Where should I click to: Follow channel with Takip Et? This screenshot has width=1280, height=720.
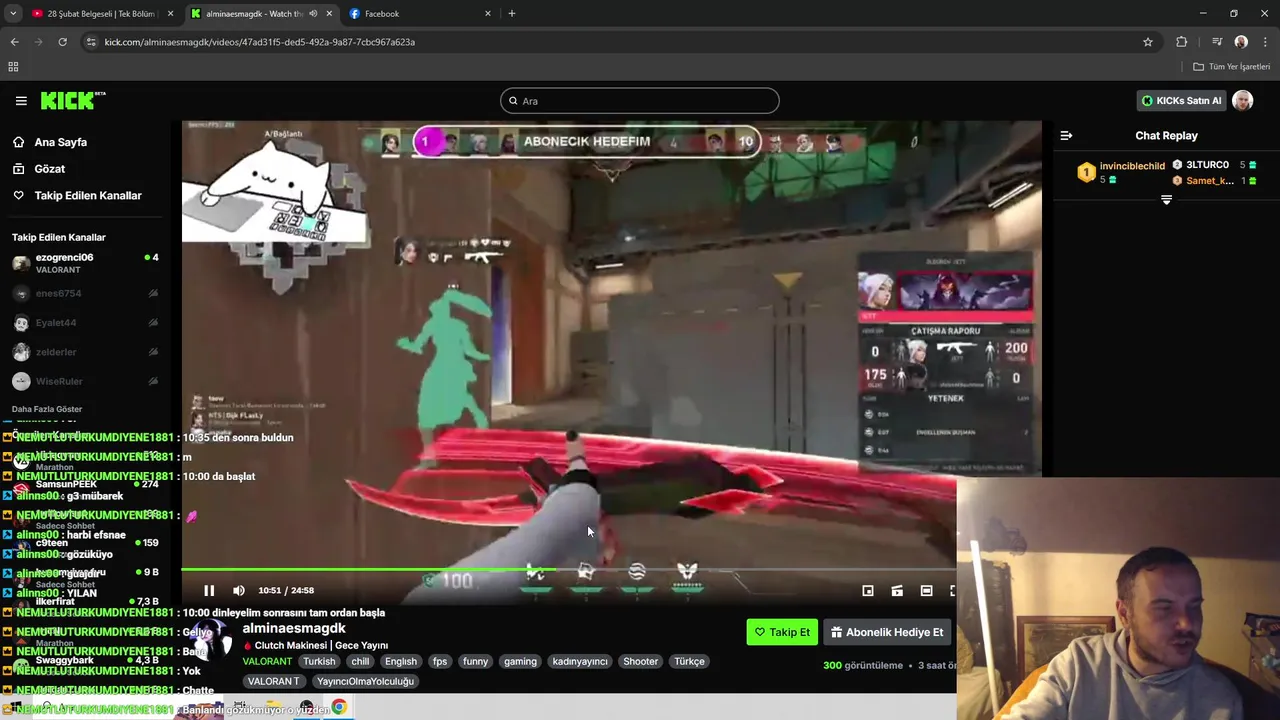782,632
